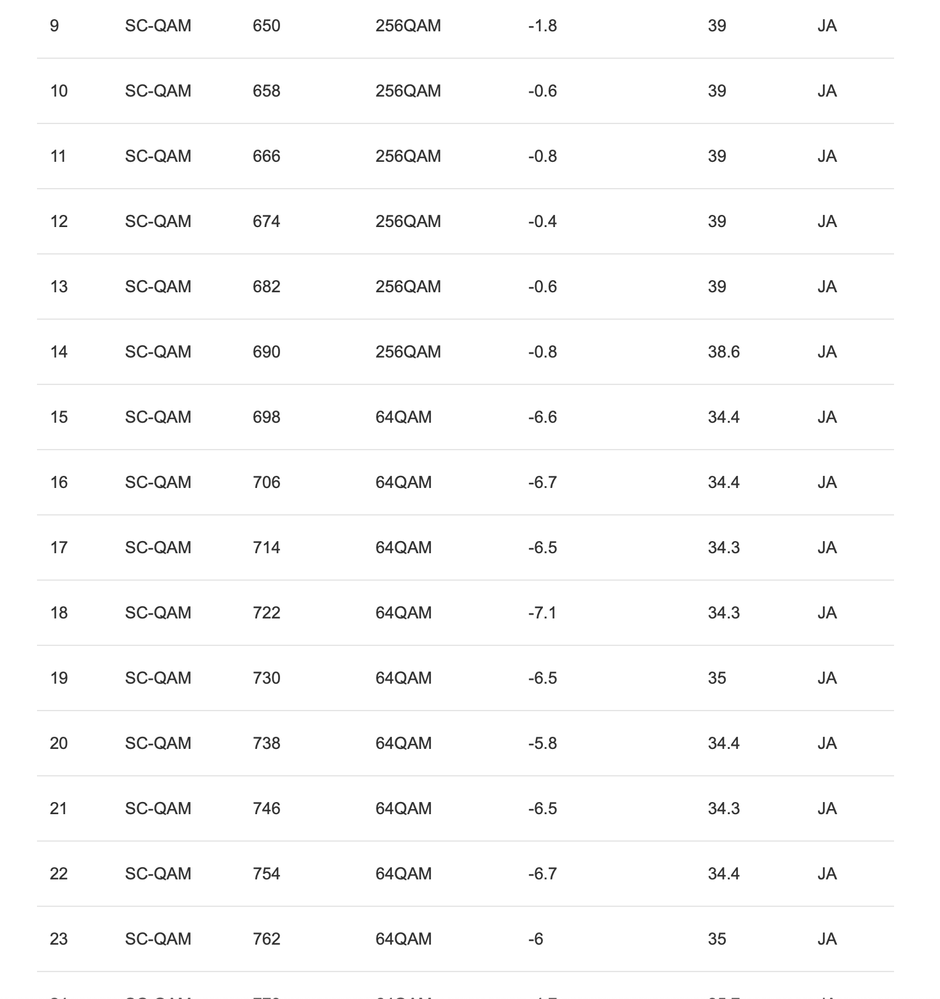Image resolution: width=940 pixels, height=999 pixels.
Task: Select the 650 frequency cell
Action: pyautogui.click(x=266, y=26)
